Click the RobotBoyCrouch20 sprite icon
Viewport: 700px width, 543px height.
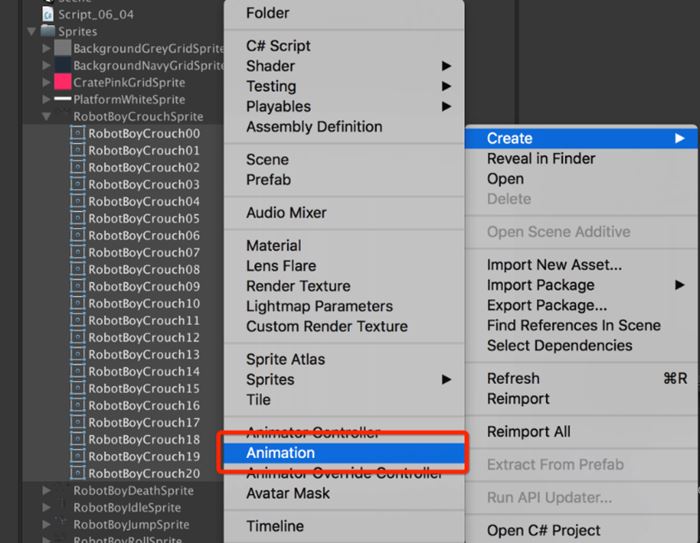tap(78, 473)
